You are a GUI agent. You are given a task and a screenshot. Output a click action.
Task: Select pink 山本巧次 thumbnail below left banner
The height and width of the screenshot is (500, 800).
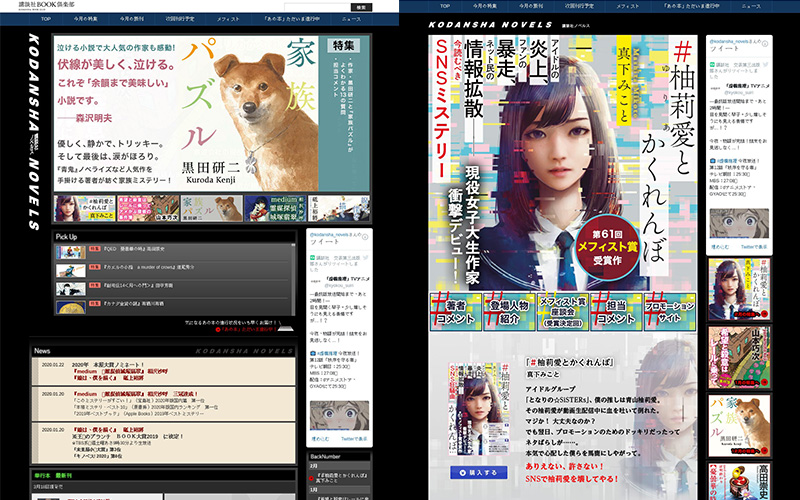tap(148, 208)
